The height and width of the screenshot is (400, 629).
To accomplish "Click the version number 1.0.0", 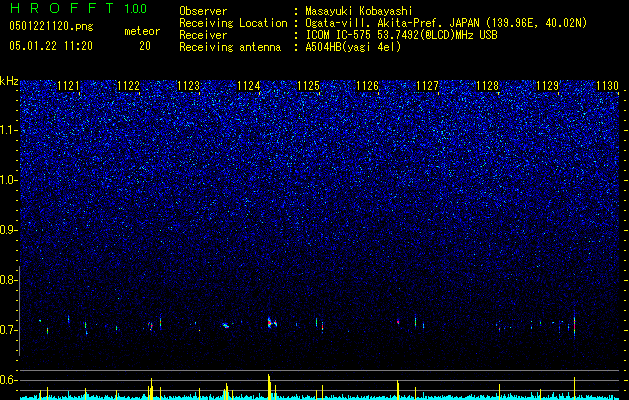I will pos(135,8).
